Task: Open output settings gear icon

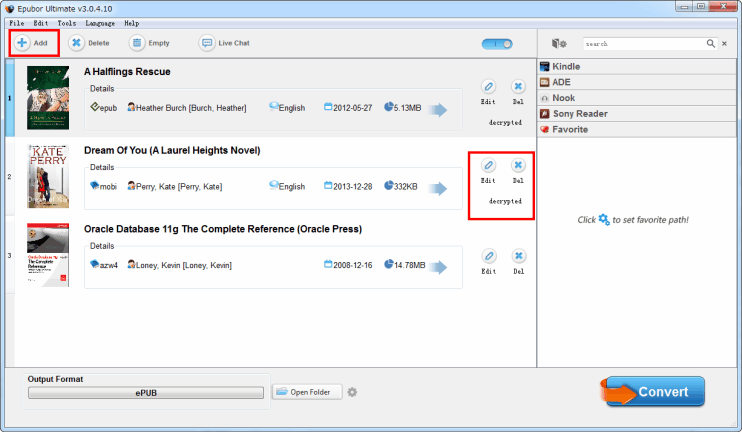Action: (352, 392)
